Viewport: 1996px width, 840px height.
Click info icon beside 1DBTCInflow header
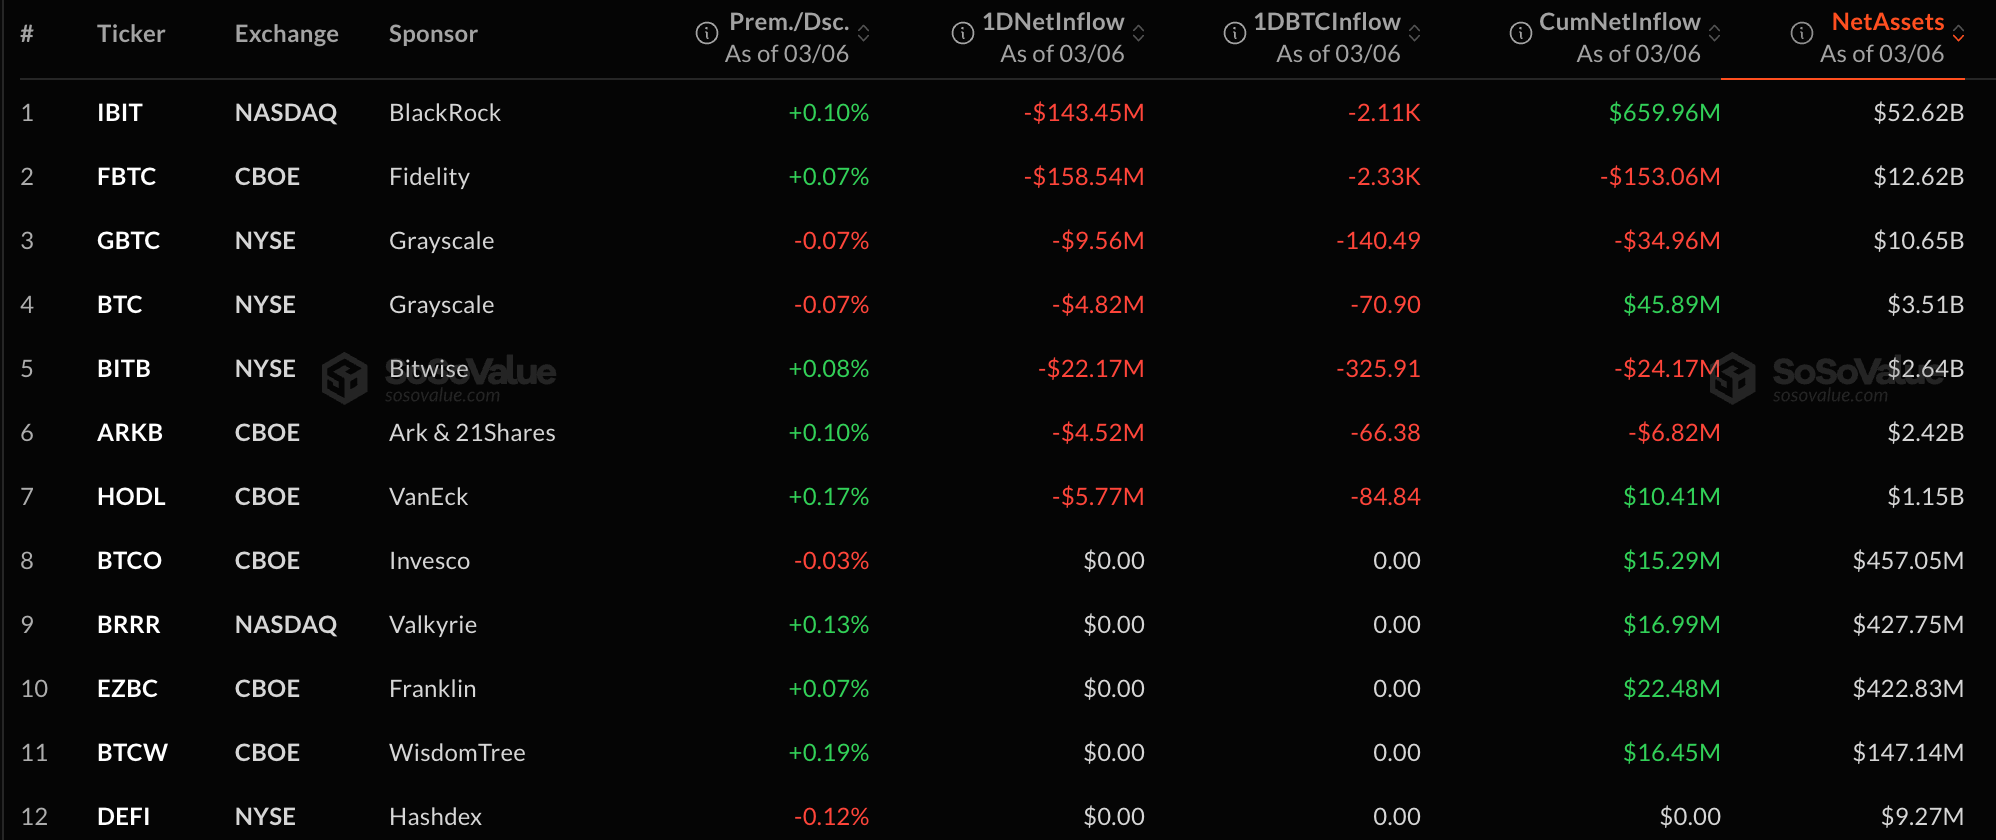pos(1235,34)
